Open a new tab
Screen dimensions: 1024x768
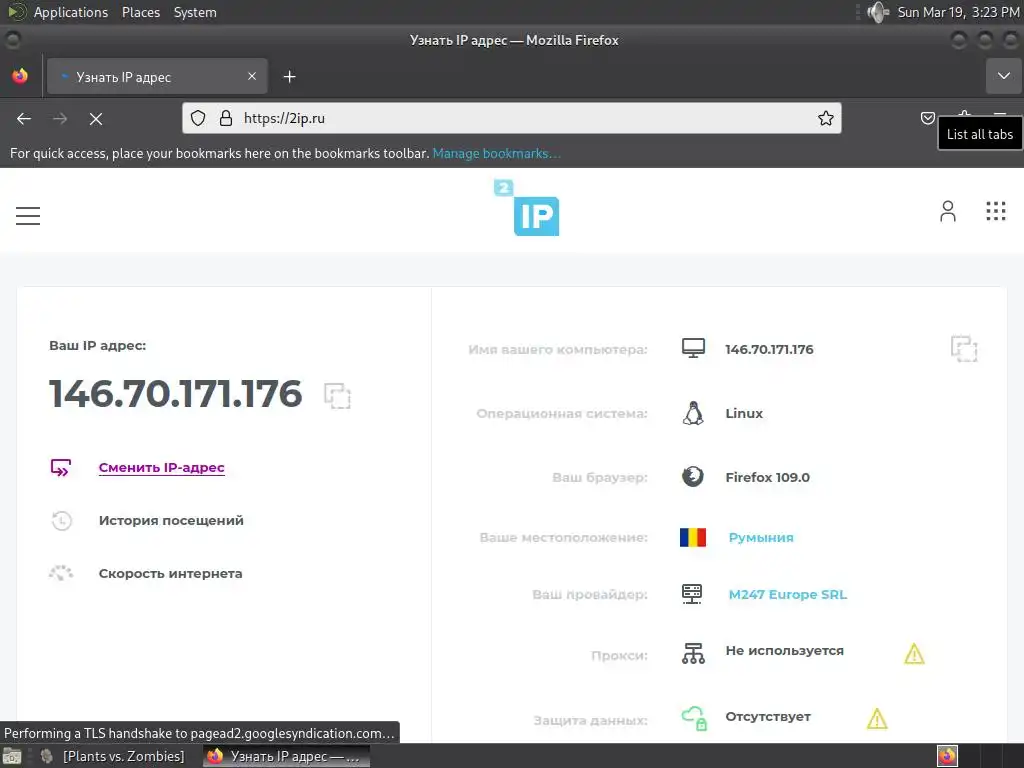[x=289, y=77]
